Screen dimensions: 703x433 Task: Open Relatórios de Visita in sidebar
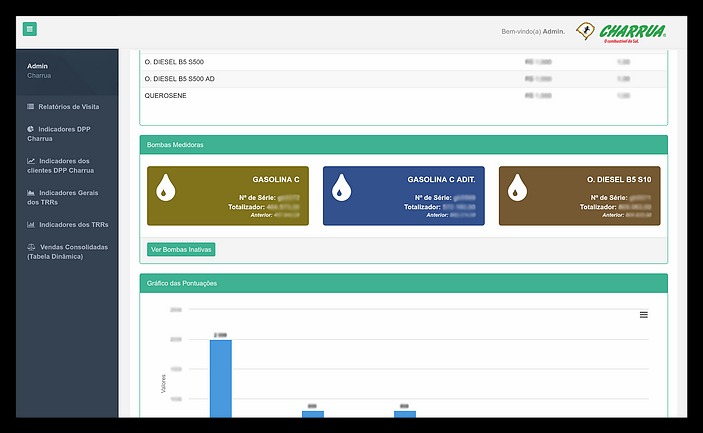69,106
